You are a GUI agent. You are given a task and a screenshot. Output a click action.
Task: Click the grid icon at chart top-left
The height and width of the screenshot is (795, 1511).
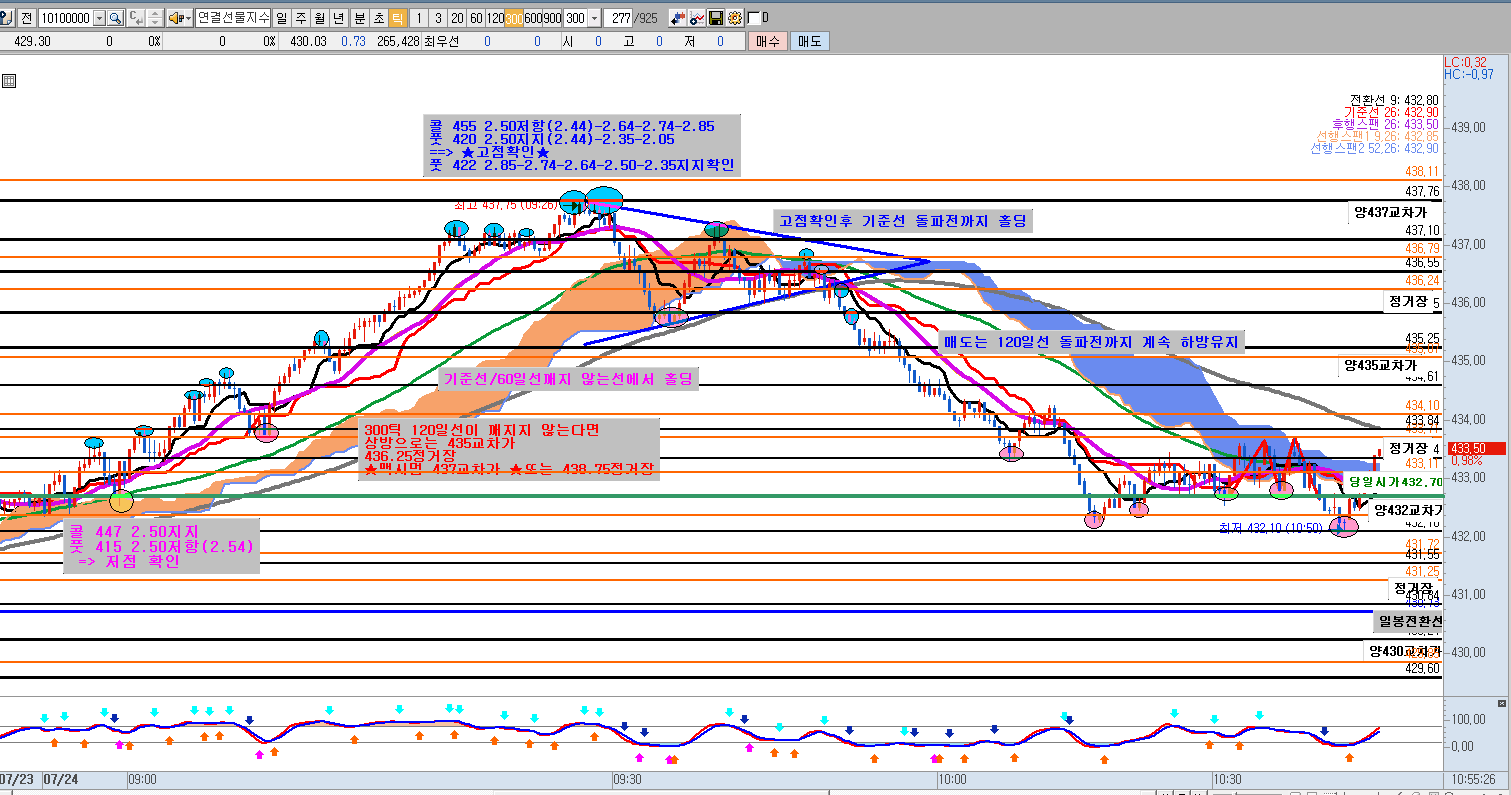pyautogui.click(x=9, y=81)
